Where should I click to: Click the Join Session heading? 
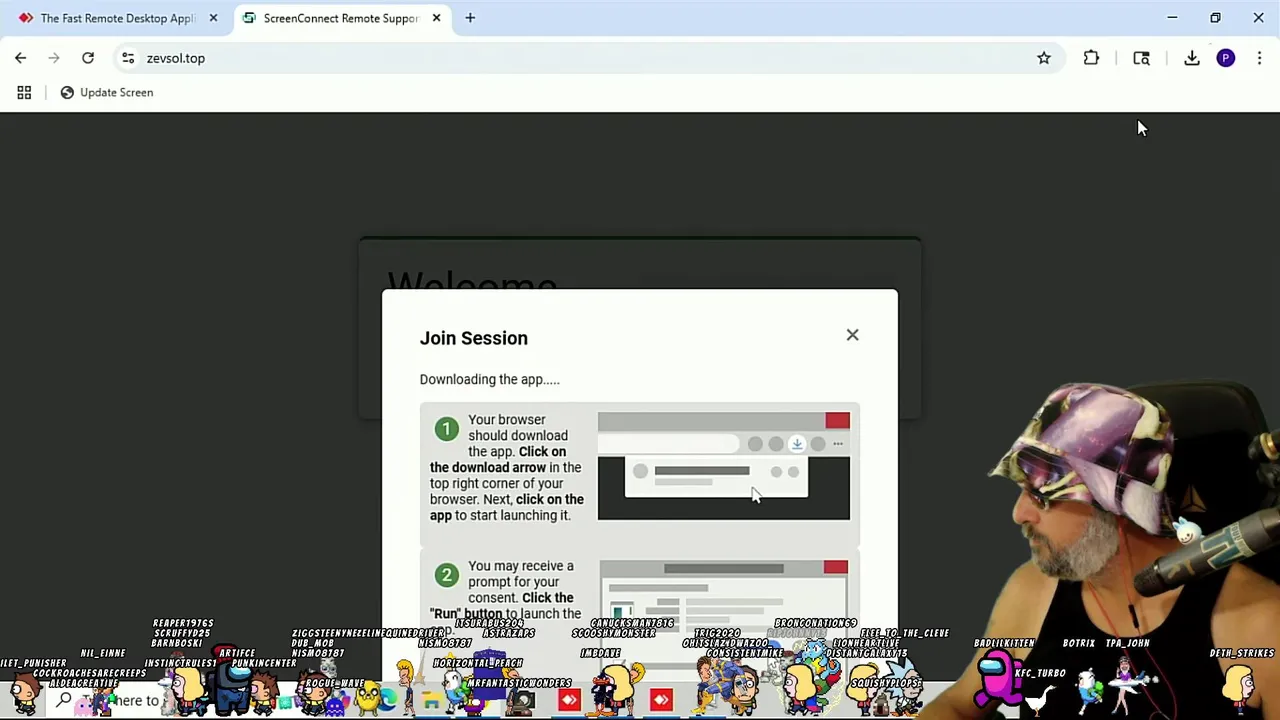point(474,338)
